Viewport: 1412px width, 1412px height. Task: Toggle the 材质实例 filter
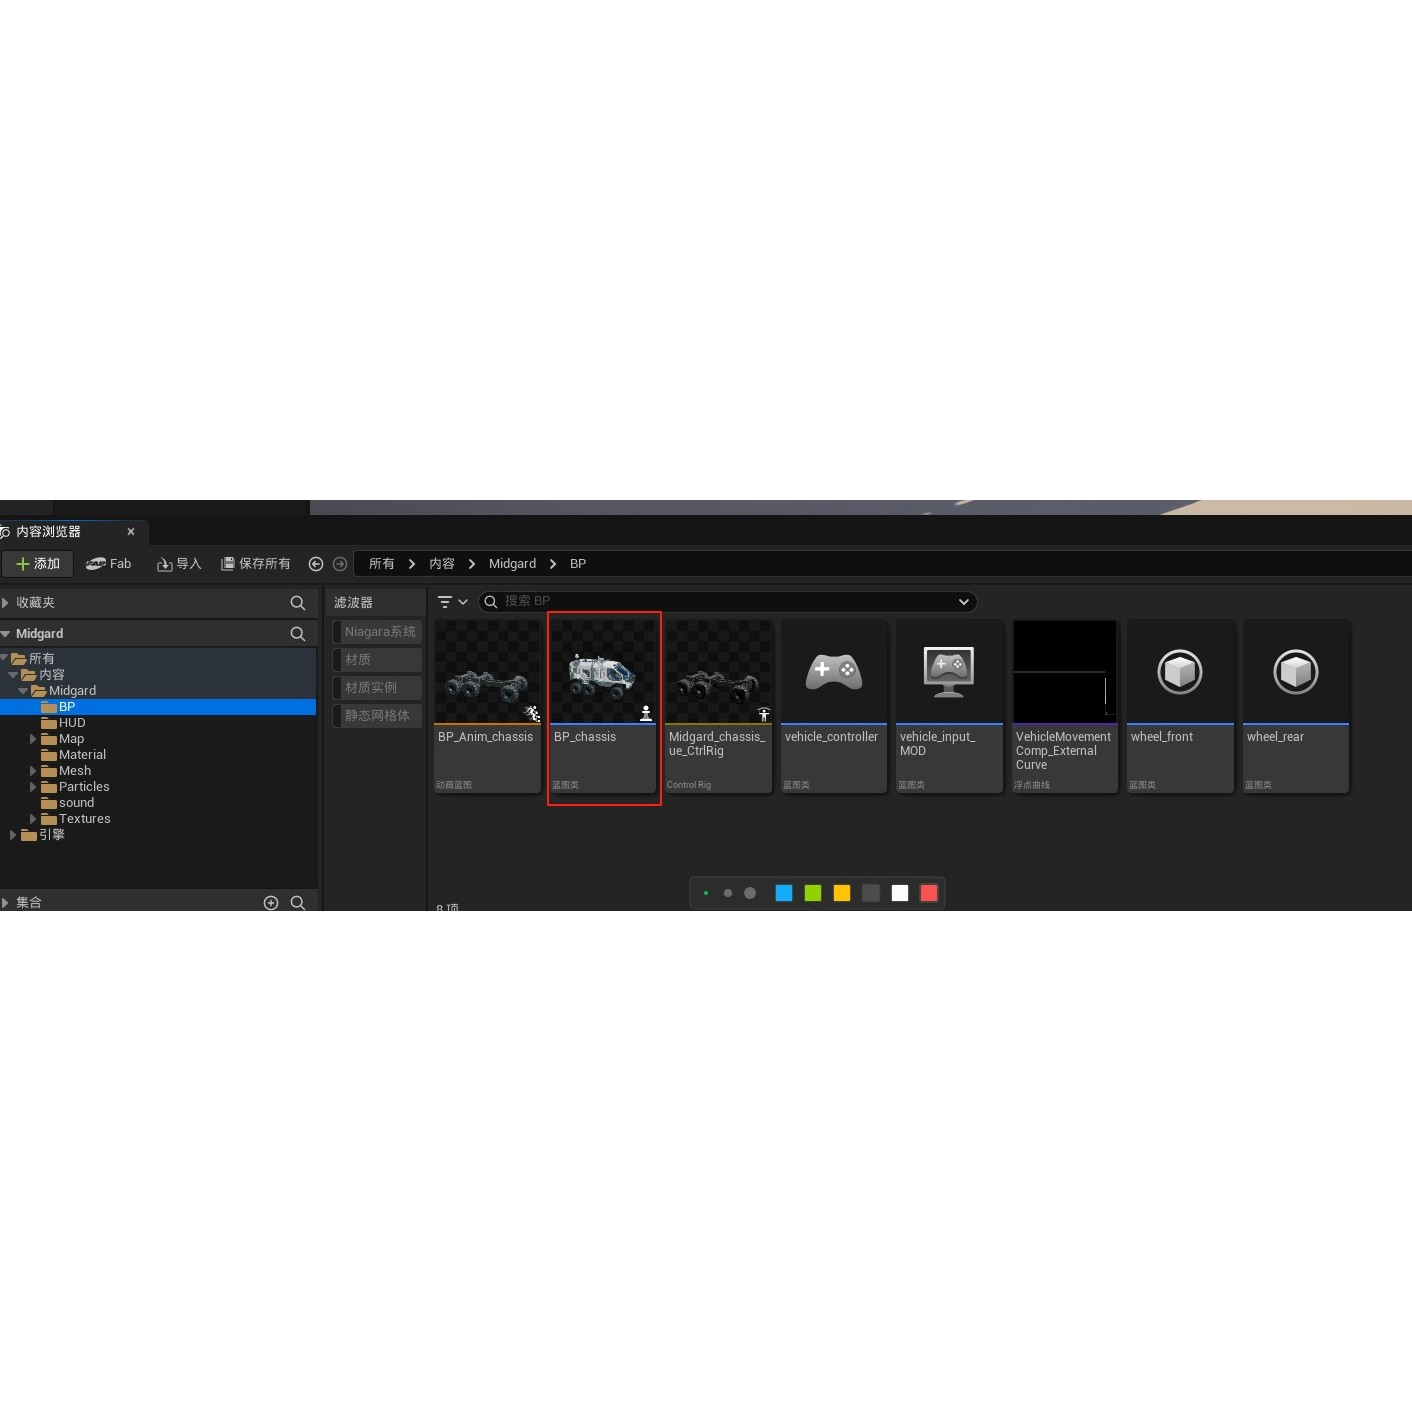coord(378,688)
